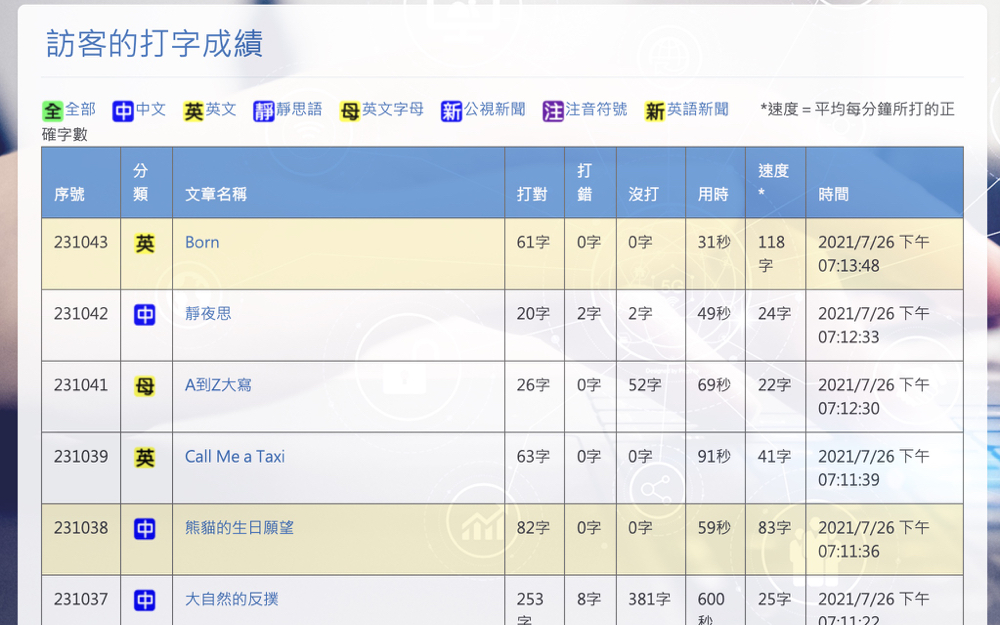Click the 訪客的打字成績 page heading
This screenshot has width=1000, height=625.
point(155,43)
